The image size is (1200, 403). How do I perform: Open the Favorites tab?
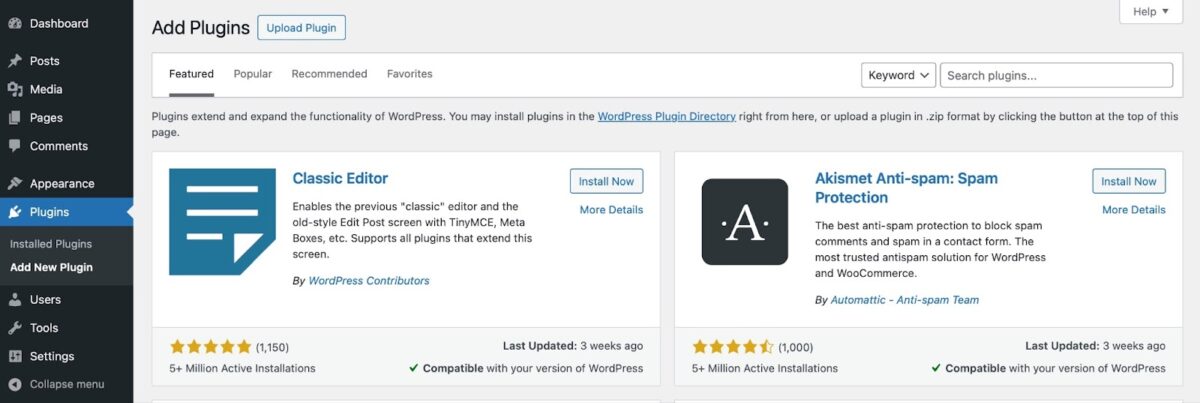[410, 74]
